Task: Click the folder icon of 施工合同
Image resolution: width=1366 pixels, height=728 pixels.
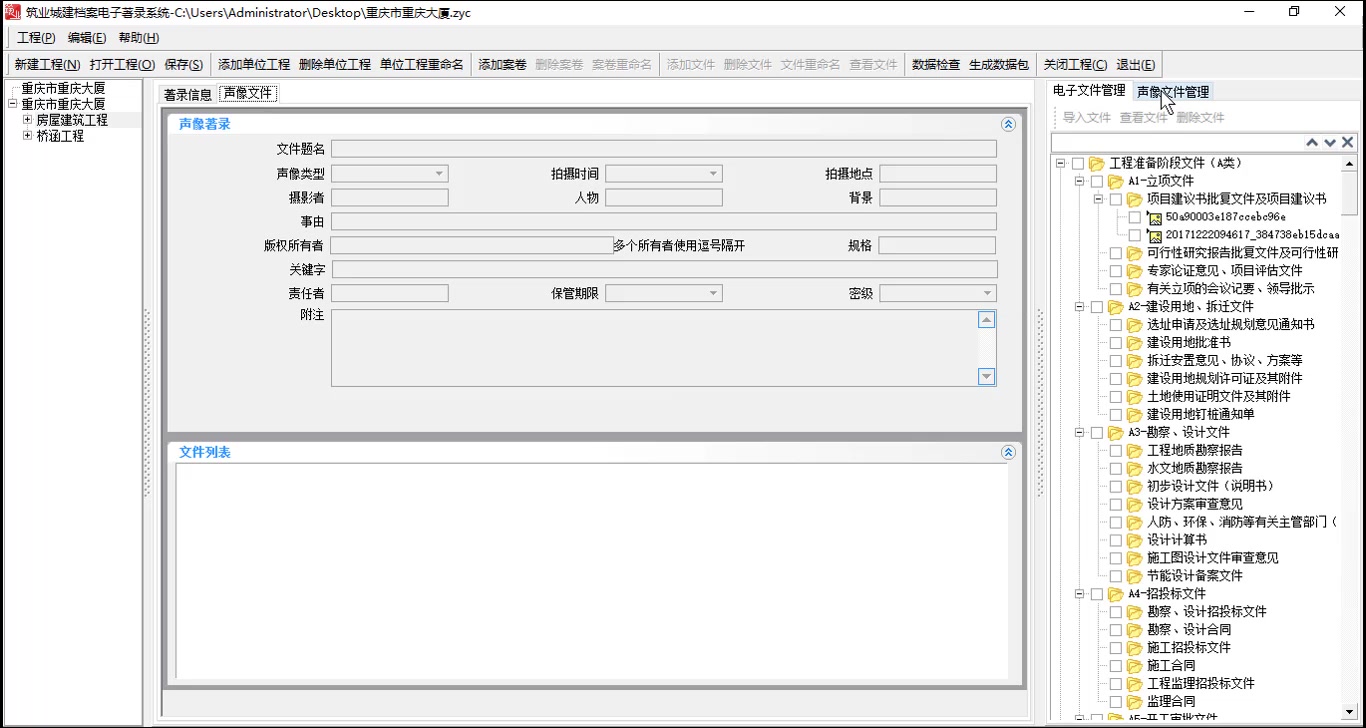Action: coord(1134,665)
